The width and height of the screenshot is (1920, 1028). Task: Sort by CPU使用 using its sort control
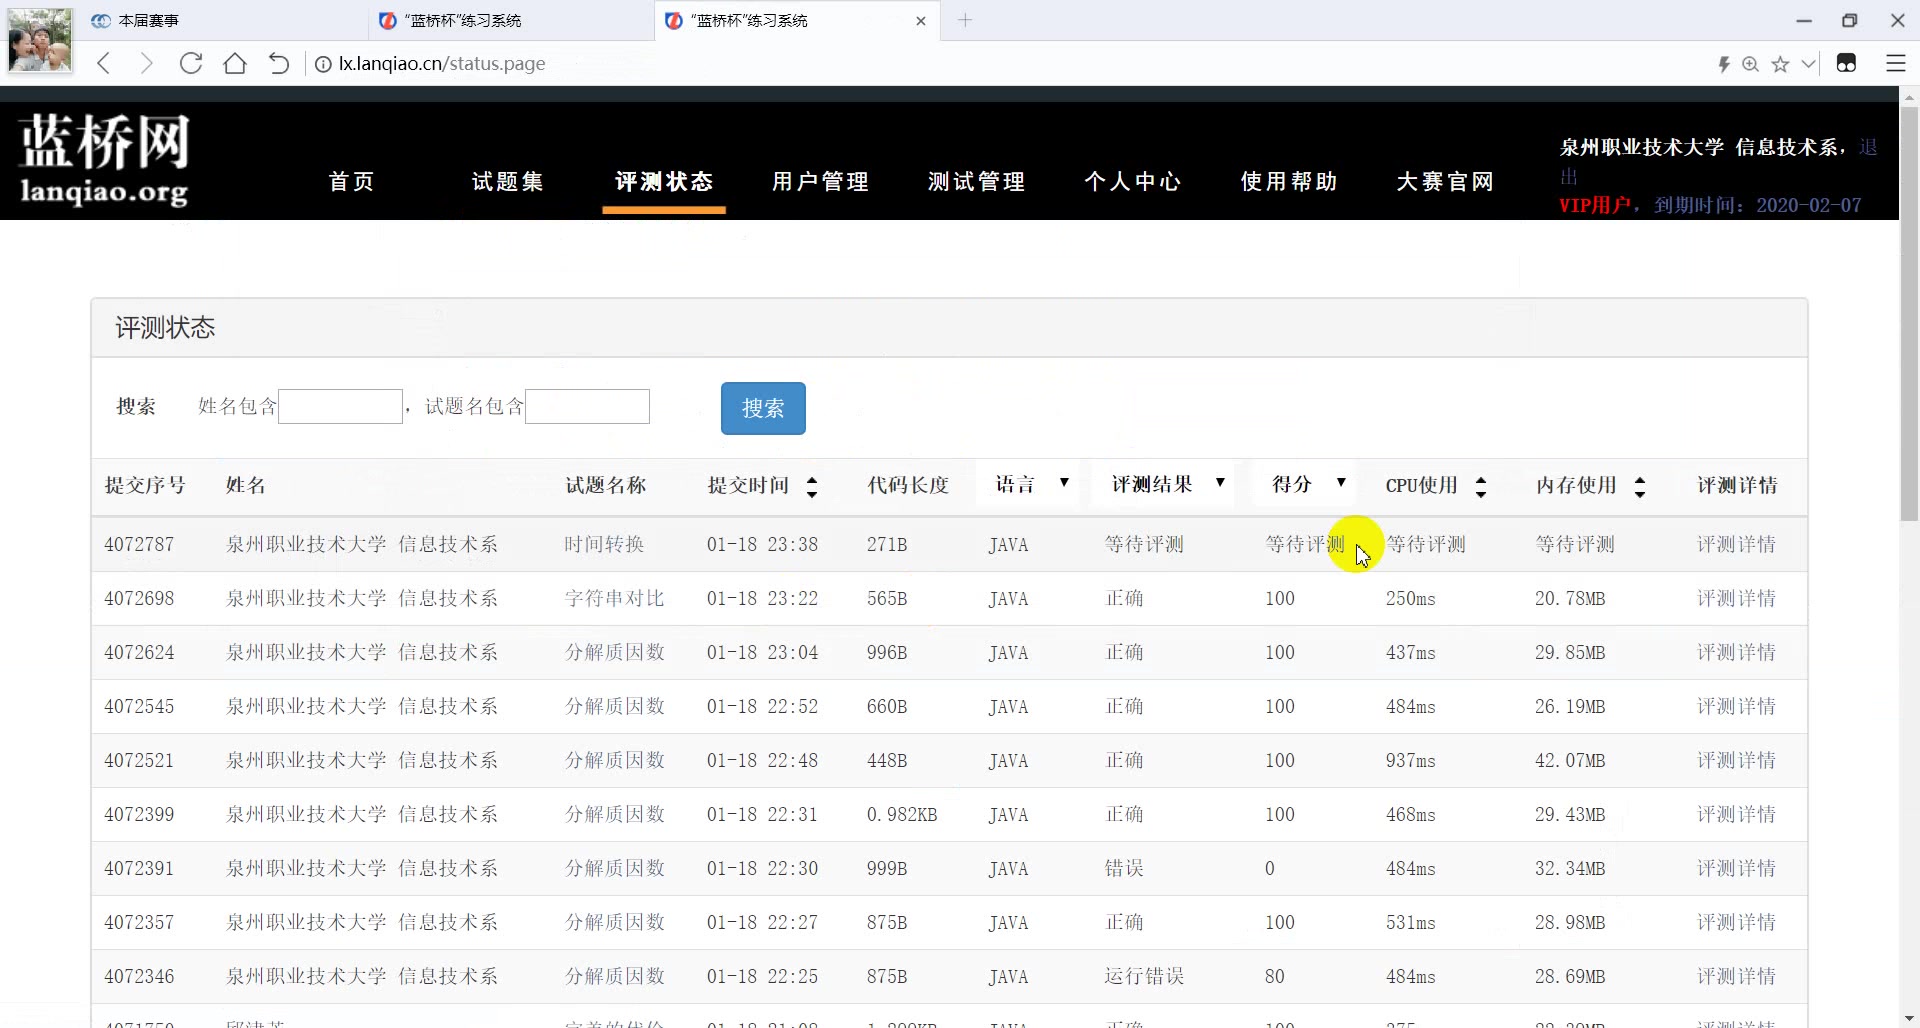pos(1481,486)
